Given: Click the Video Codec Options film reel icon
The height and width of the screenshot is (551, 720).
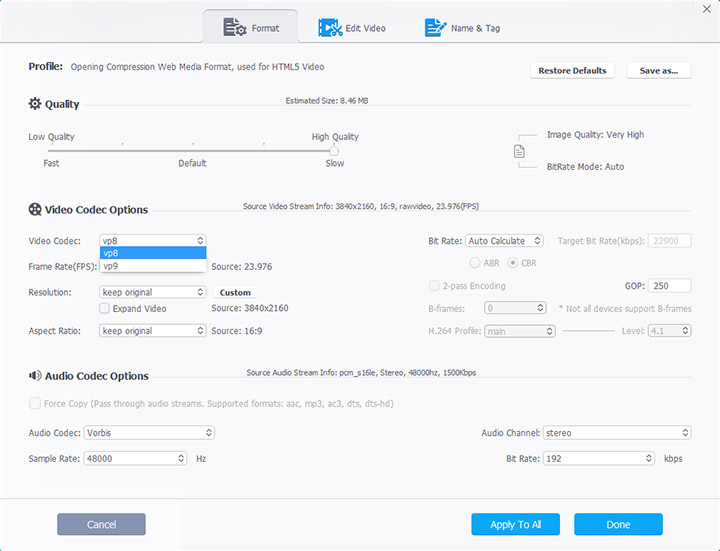Looking at the screenshot, I should pyautogui.click(x=36, y=210).
